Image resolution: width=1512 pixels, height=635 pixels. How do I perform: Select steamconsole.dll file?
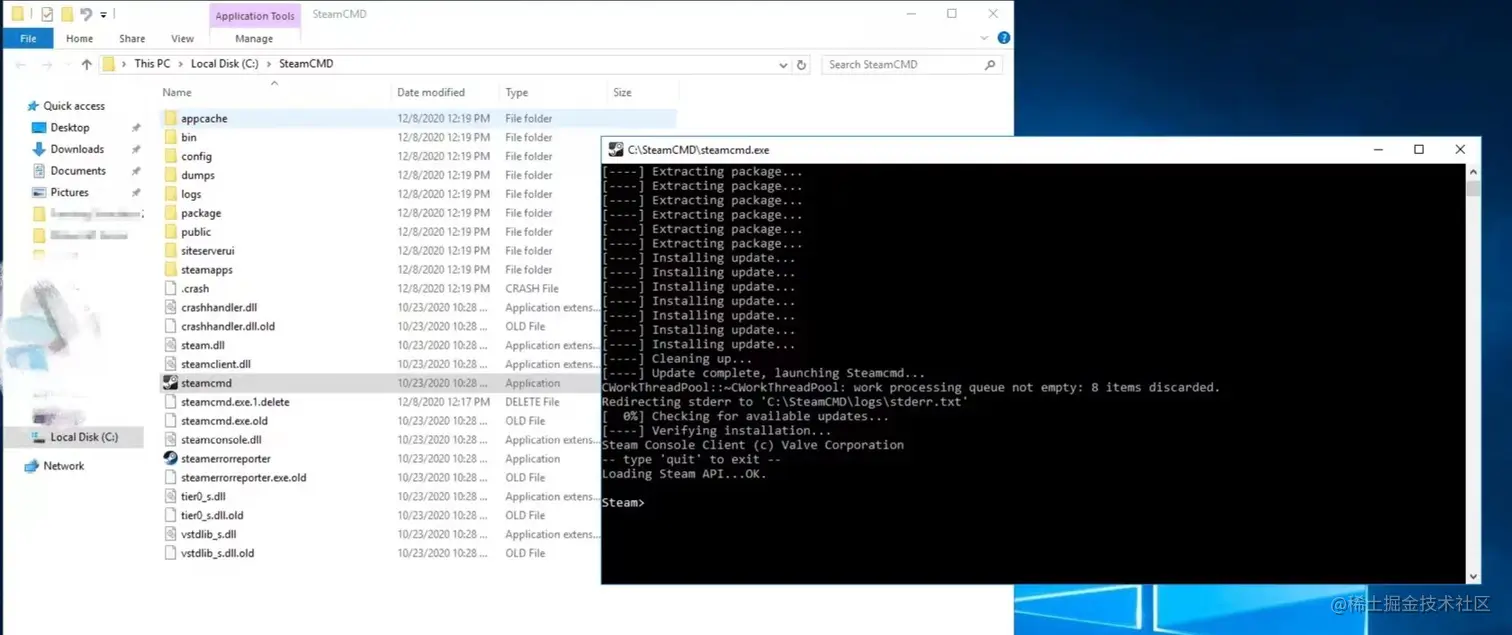tap(221, 440)
